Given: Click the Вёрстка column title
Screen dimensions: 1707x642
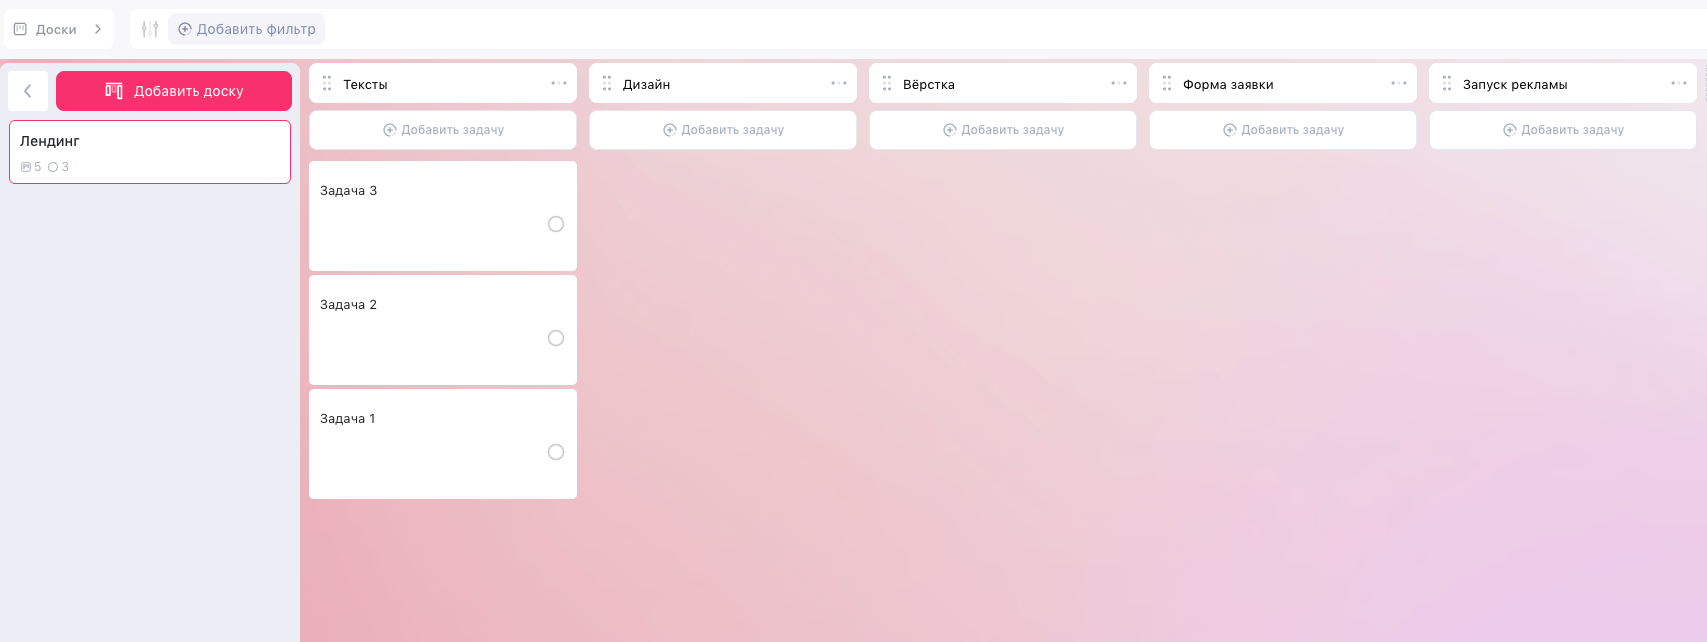Looking at the screenshot, I should pos(929,85).
